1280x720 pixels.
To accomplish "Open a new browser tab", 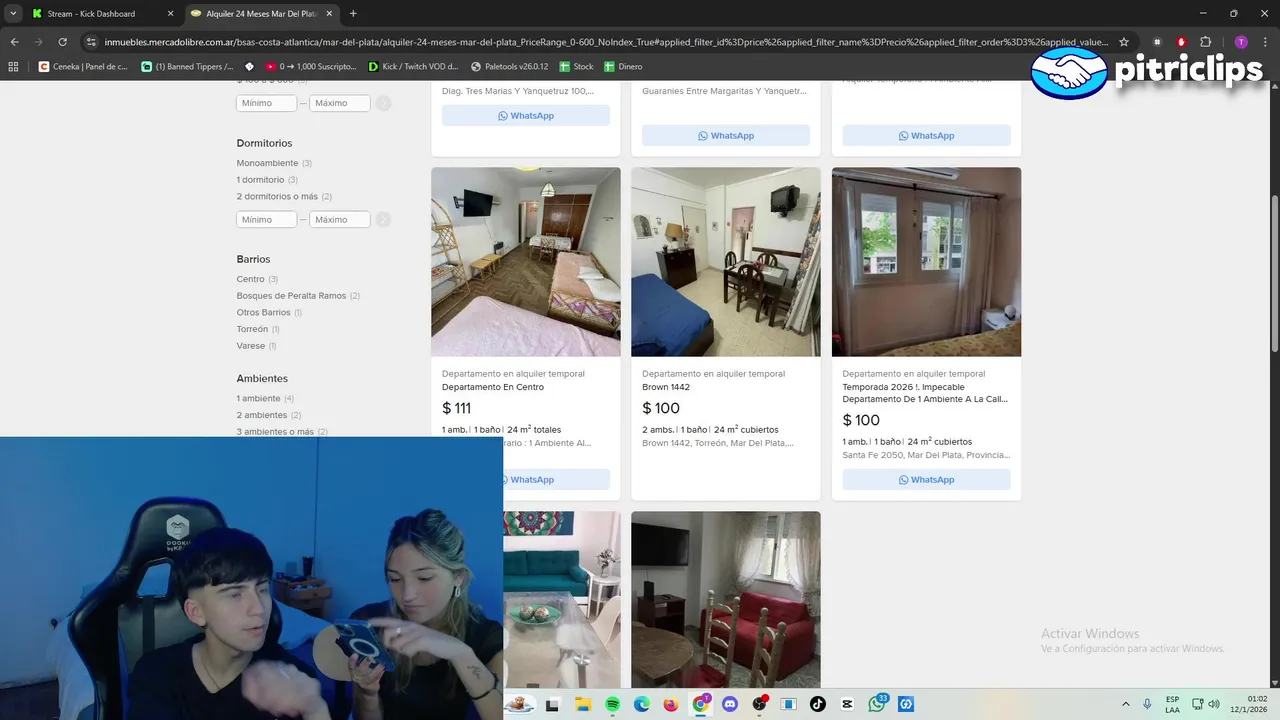I will [x=353, y=14].
